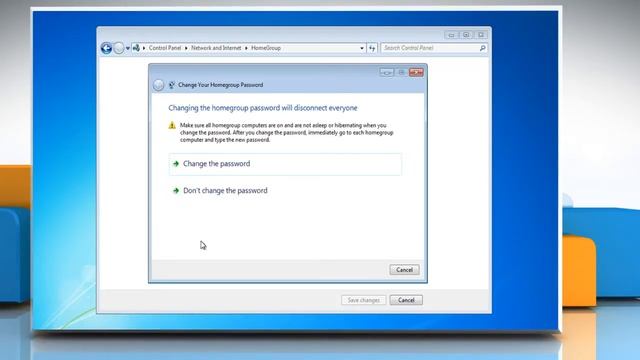640x360 pixels.
Task: Click the search magnifier icon
Action: [x=482, y=48]
